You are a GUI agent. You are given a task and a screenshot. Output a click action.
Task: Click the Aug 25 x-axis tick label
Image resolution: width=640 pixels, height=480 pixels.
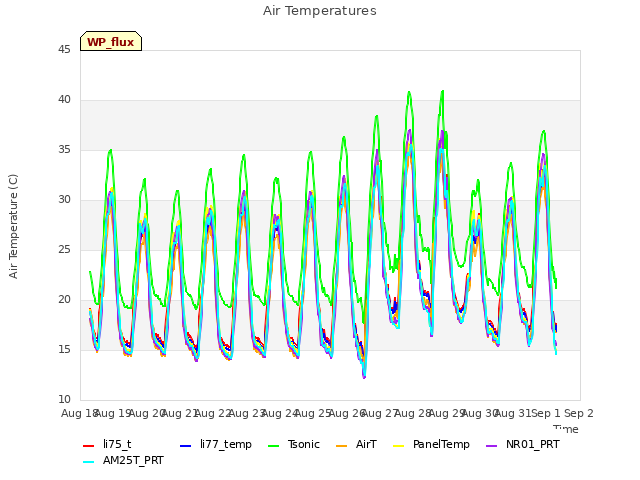coord(313,413)
